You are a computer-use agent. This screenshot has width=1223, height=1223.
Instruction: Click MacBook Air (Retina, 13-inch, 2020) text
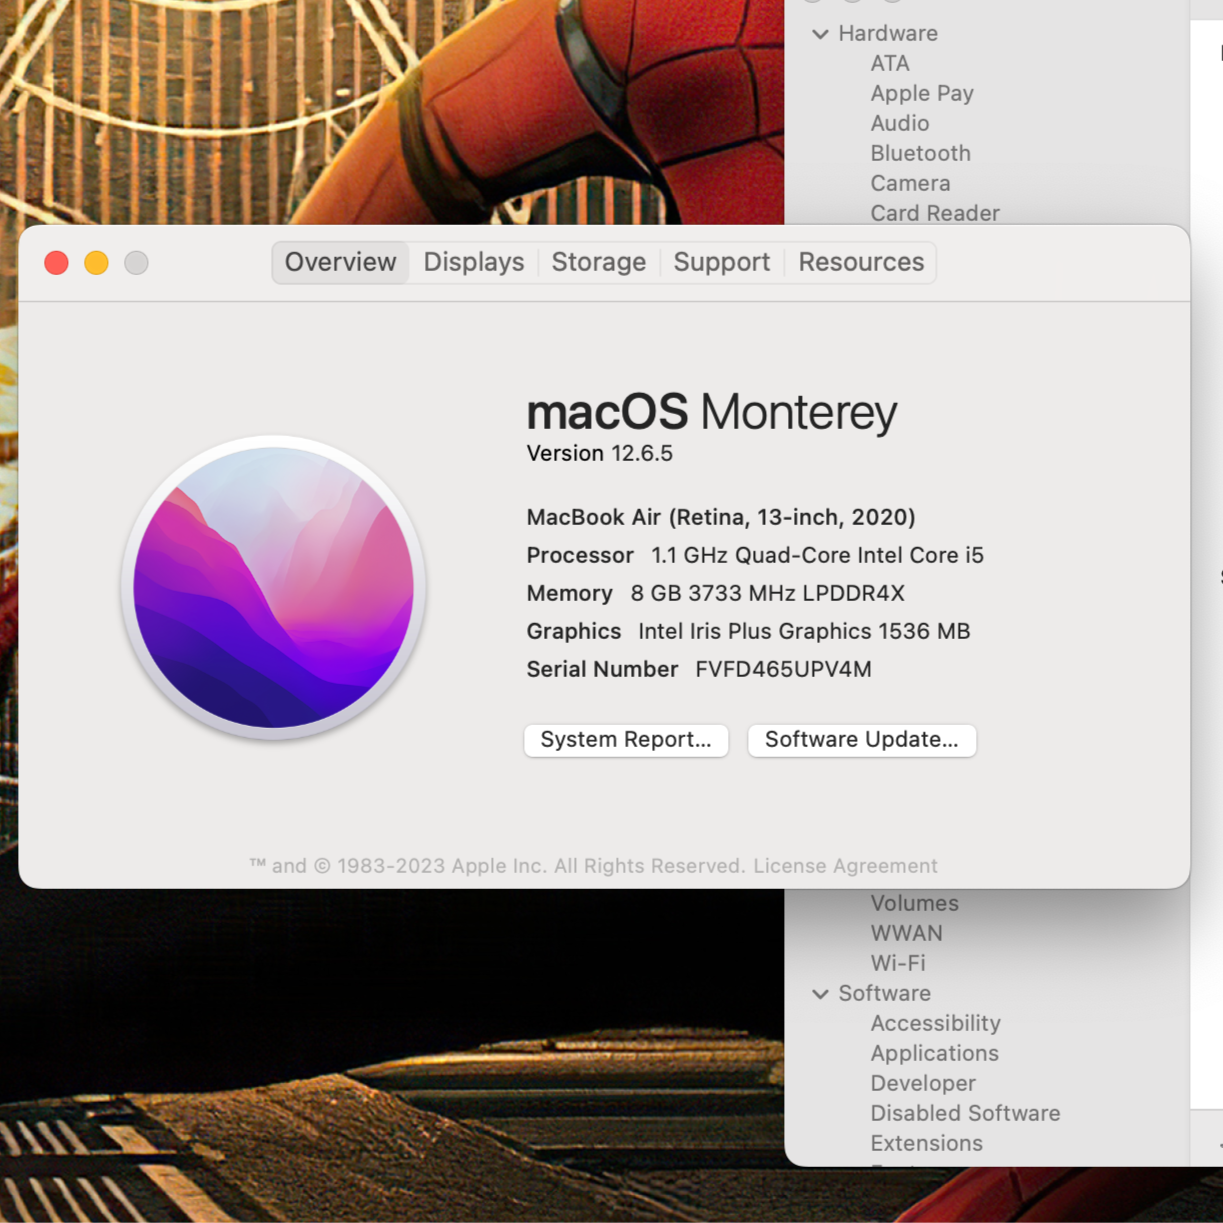tap(721, 518)
